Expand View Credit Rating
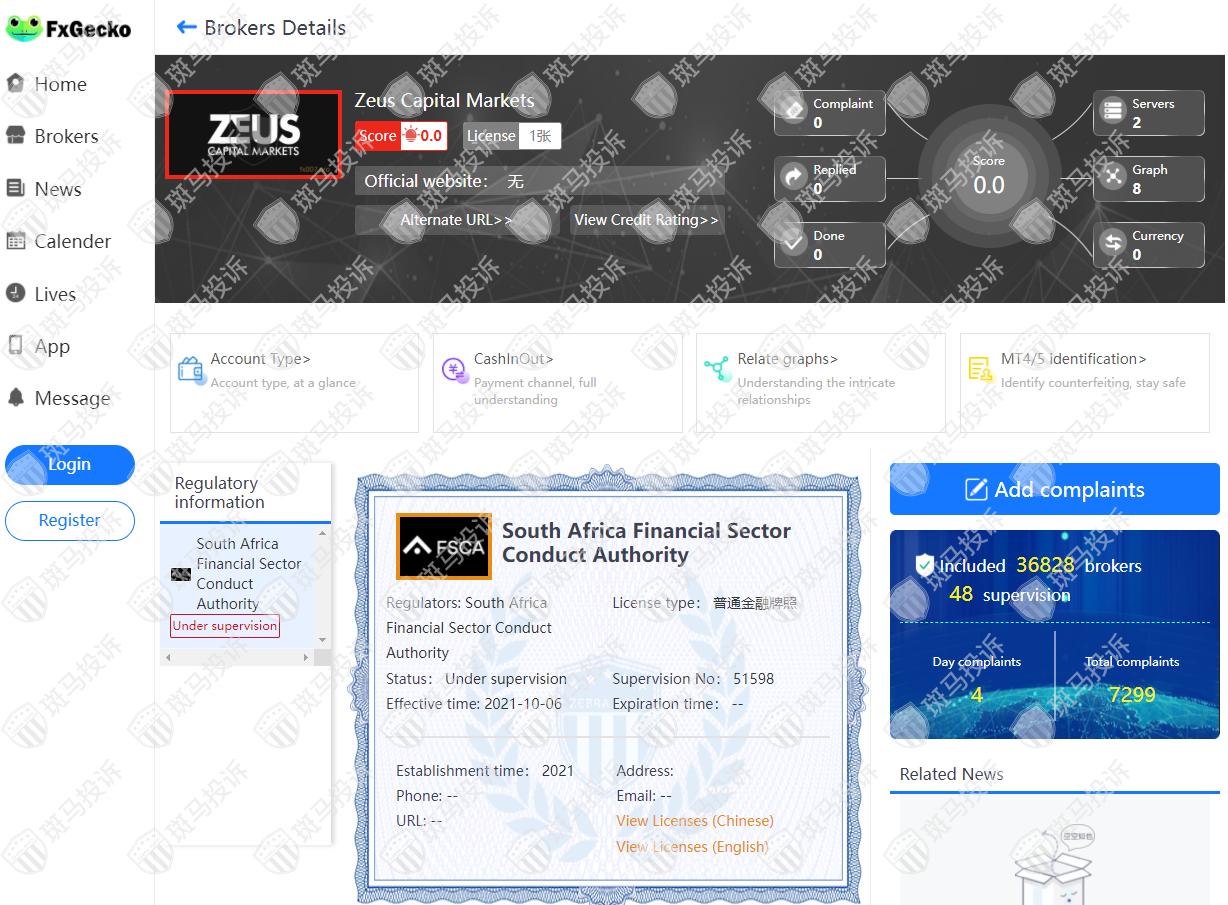The image size is (1228, 905). tap(646, 220)
